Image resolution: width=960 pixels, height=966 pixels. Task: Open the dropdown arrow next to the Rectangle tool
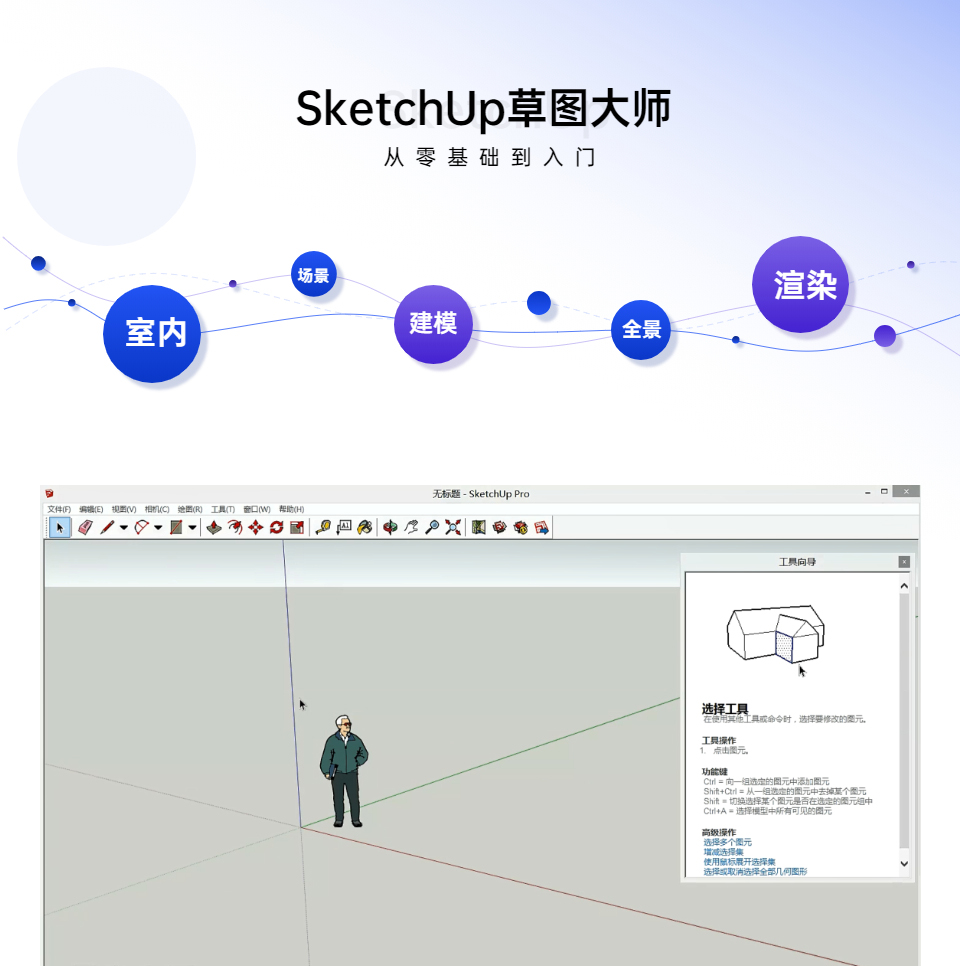tap(192, 527)
